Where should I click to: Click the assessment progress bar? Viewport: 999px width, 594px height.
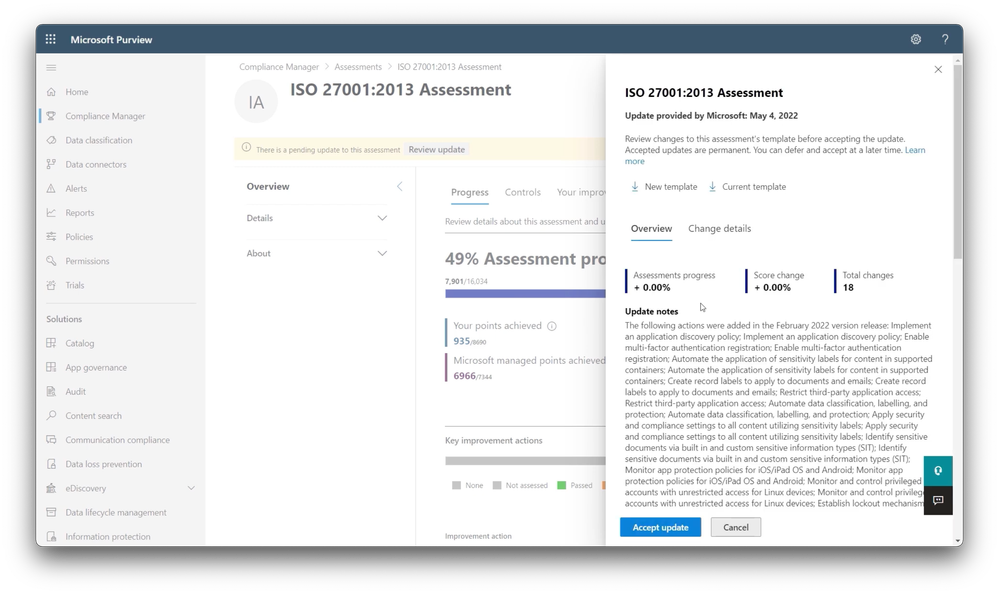tap(525, 294)
